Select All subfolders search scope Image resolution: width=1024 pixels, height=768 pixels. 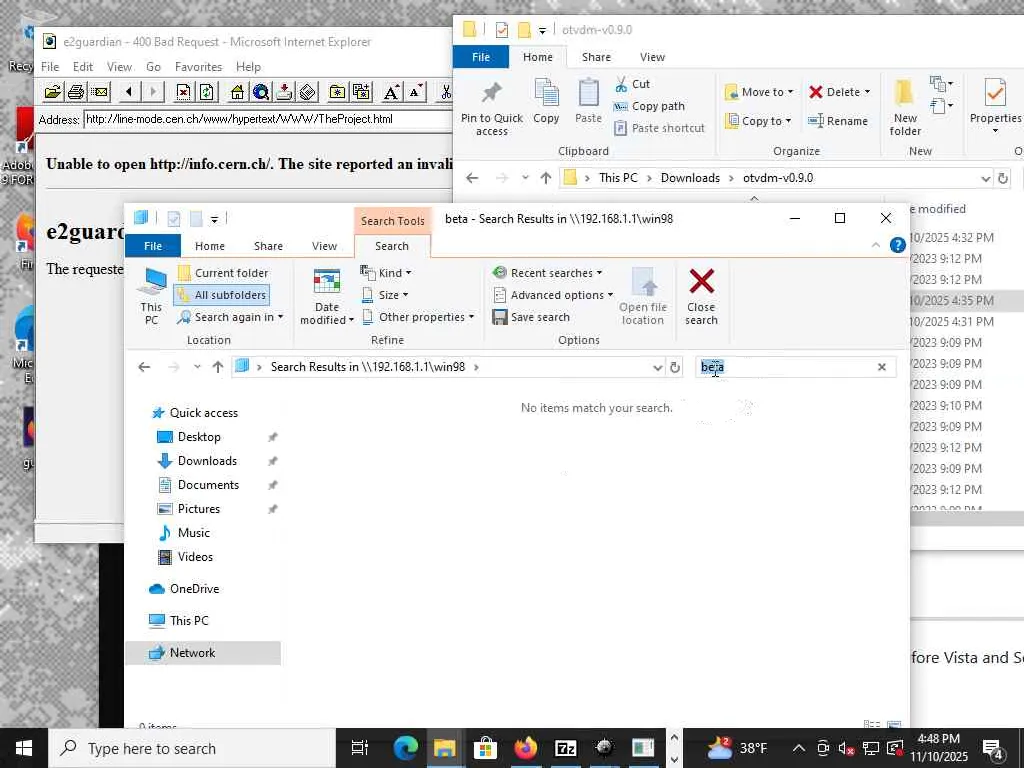point(222,295)
